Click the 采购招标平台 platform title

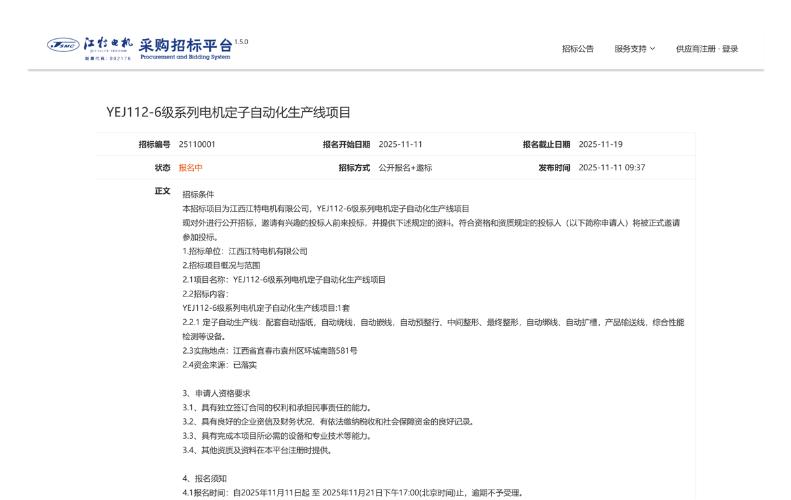pos(185,45)
